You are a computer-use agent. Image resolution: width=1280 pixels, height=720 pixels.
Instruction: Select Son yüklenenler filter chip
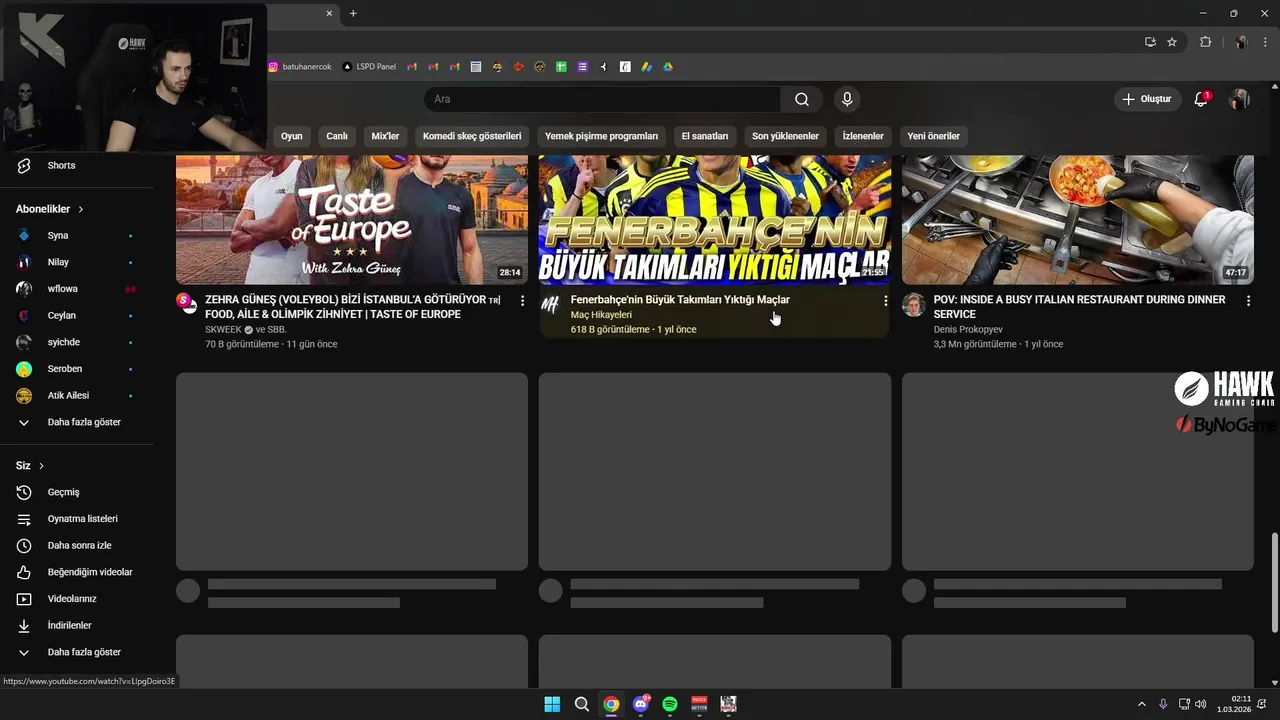tap(785, 136)
